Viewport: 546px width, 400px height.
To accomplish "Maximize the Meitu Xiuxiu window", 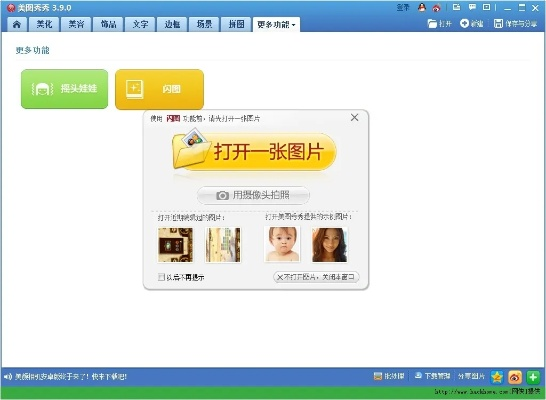I will point(522,8).
